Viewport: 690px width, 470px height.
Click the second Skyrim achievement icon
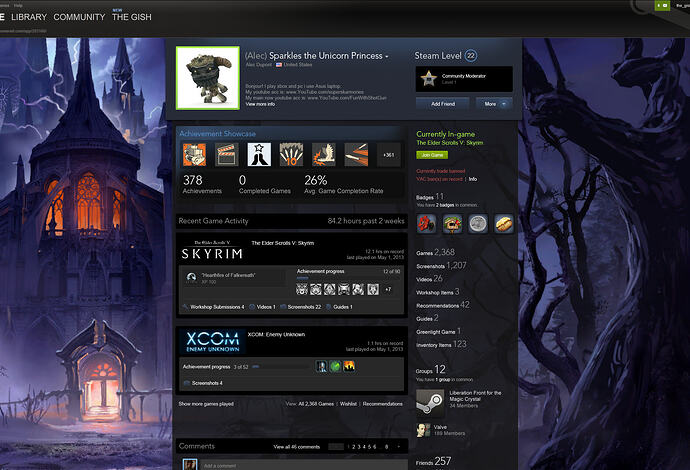(x=316, y=289)
